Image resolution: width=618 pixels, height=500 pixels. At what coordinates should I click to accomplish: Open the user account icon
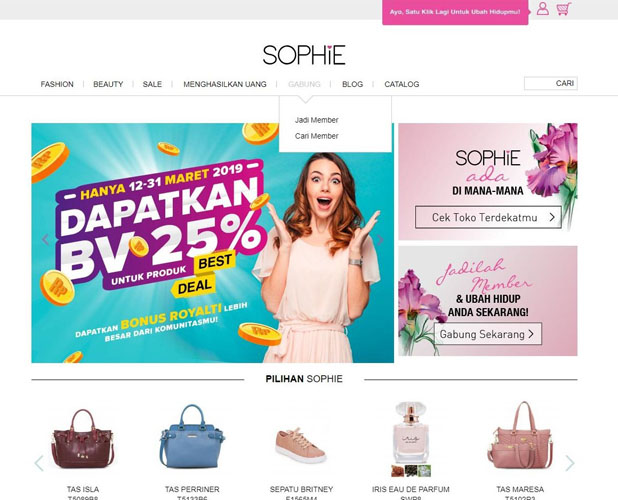pyautogui.click(x=543, y=9)
